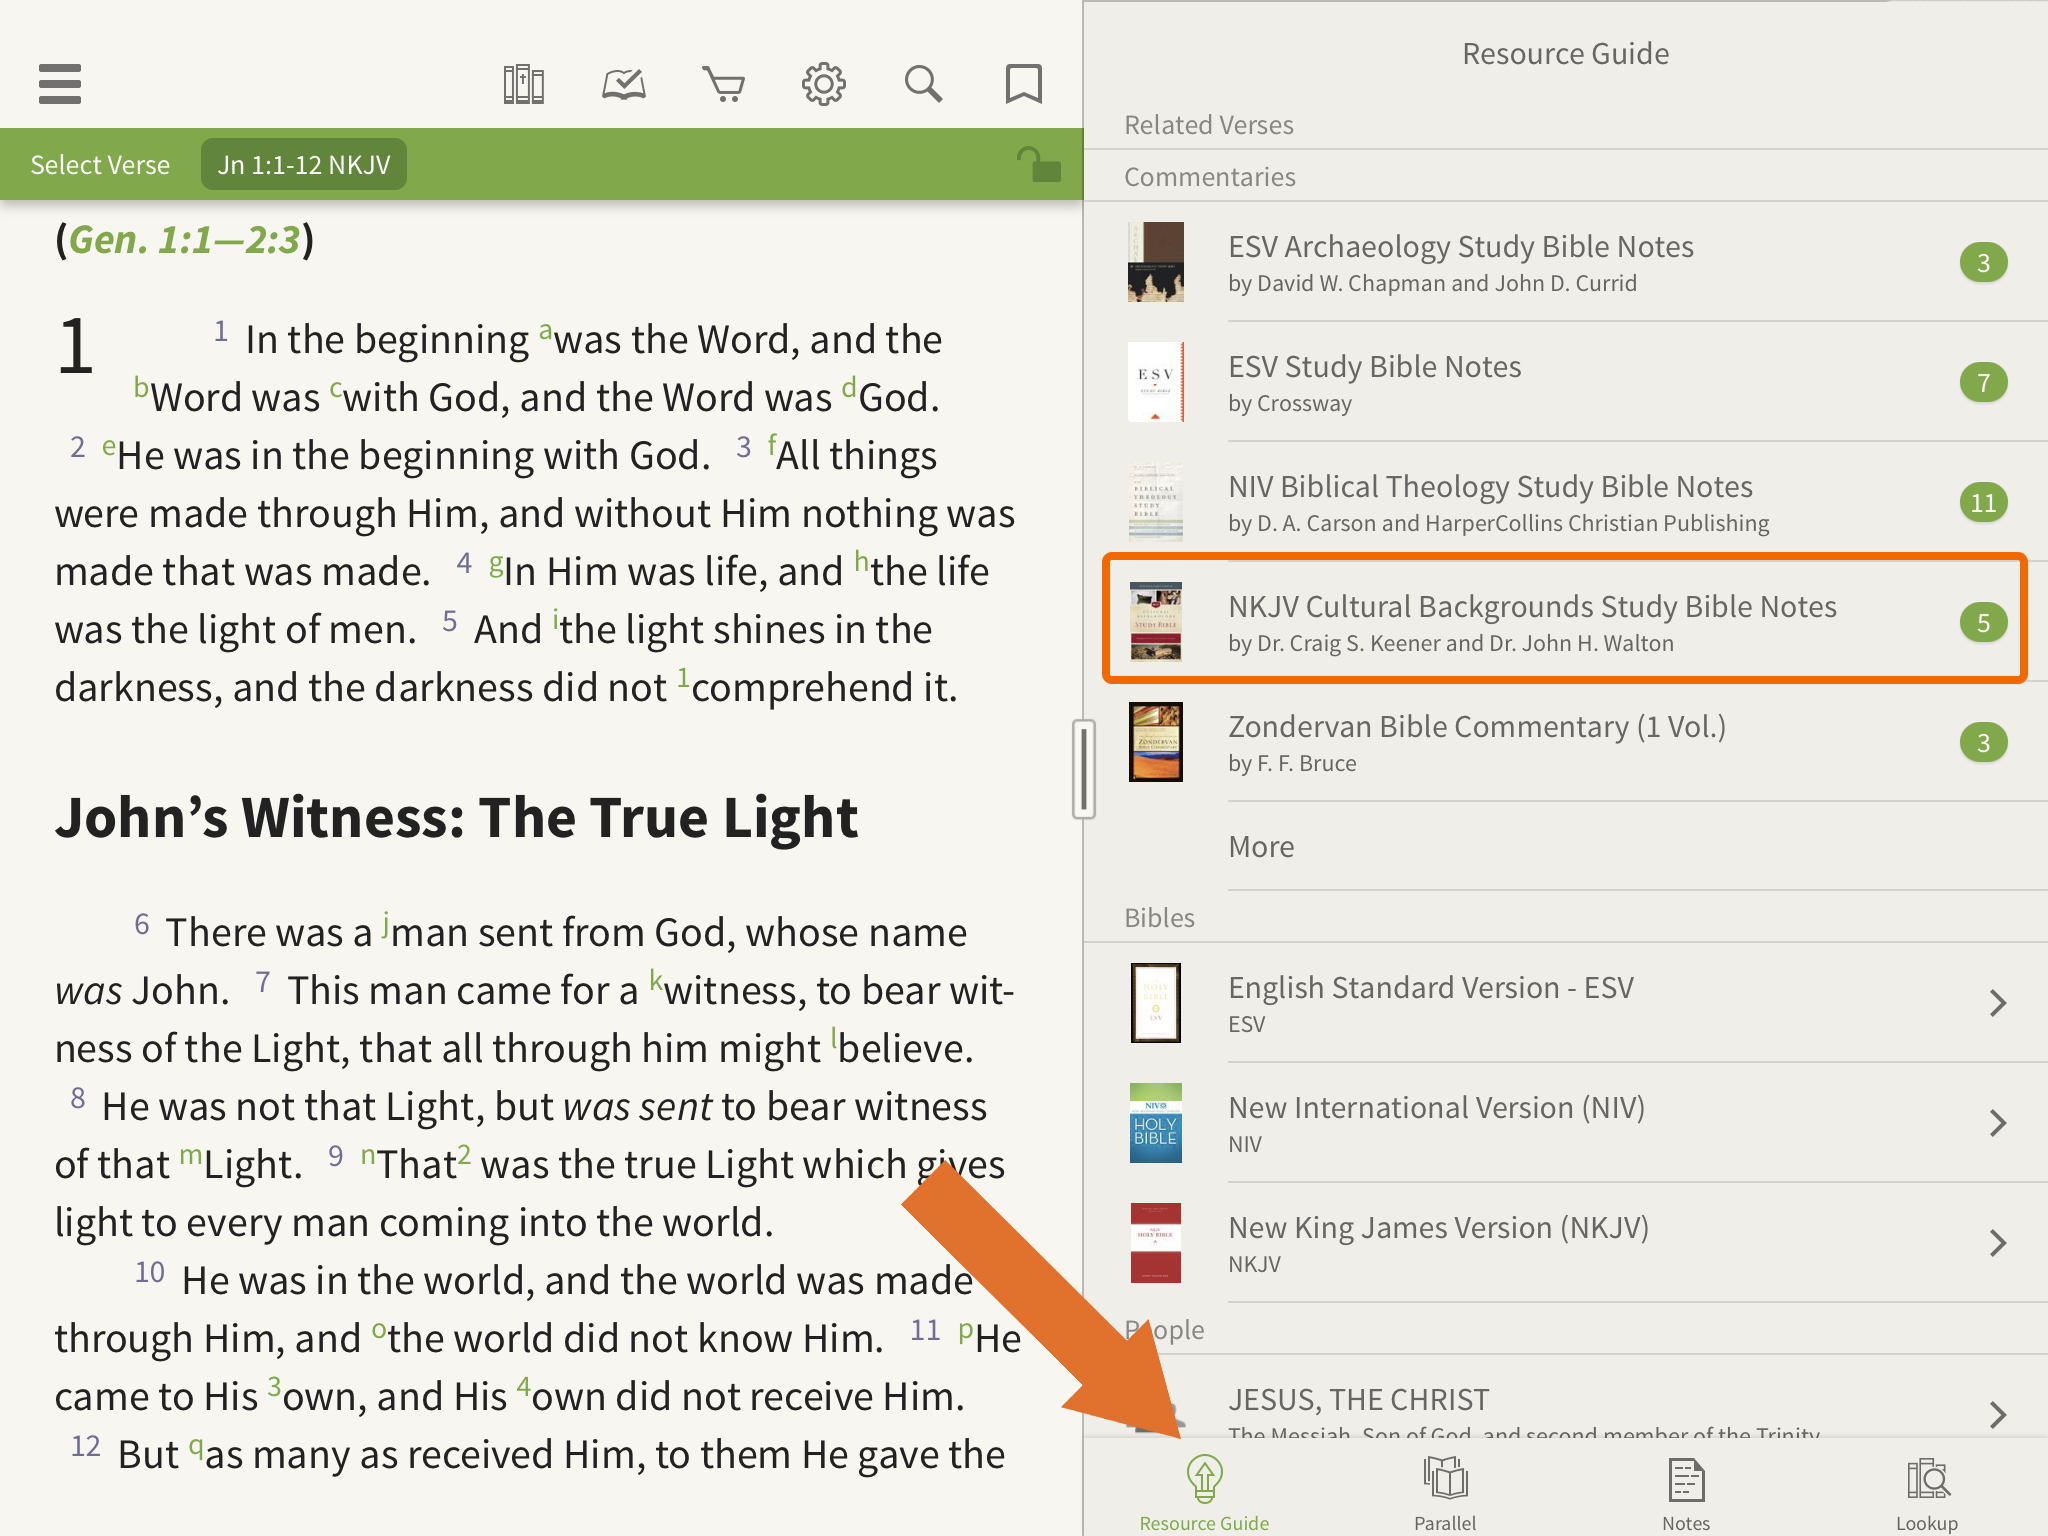The image size is (2048, 1536).
Task: Open Gen. 1:1—2:3 cross reference link
Action: [184, 240]
